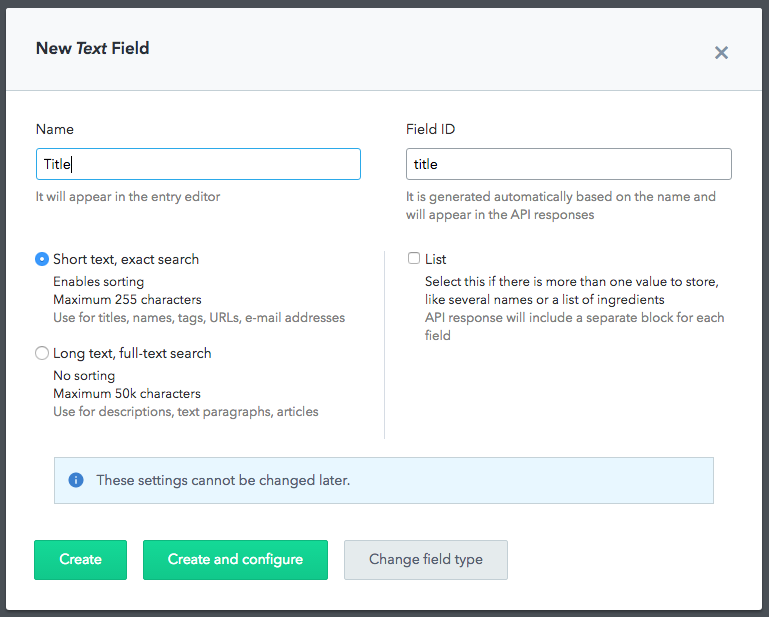Click the blue info icon in the notice
Viewport: 769px width, 617px height.
pos(75,480)
